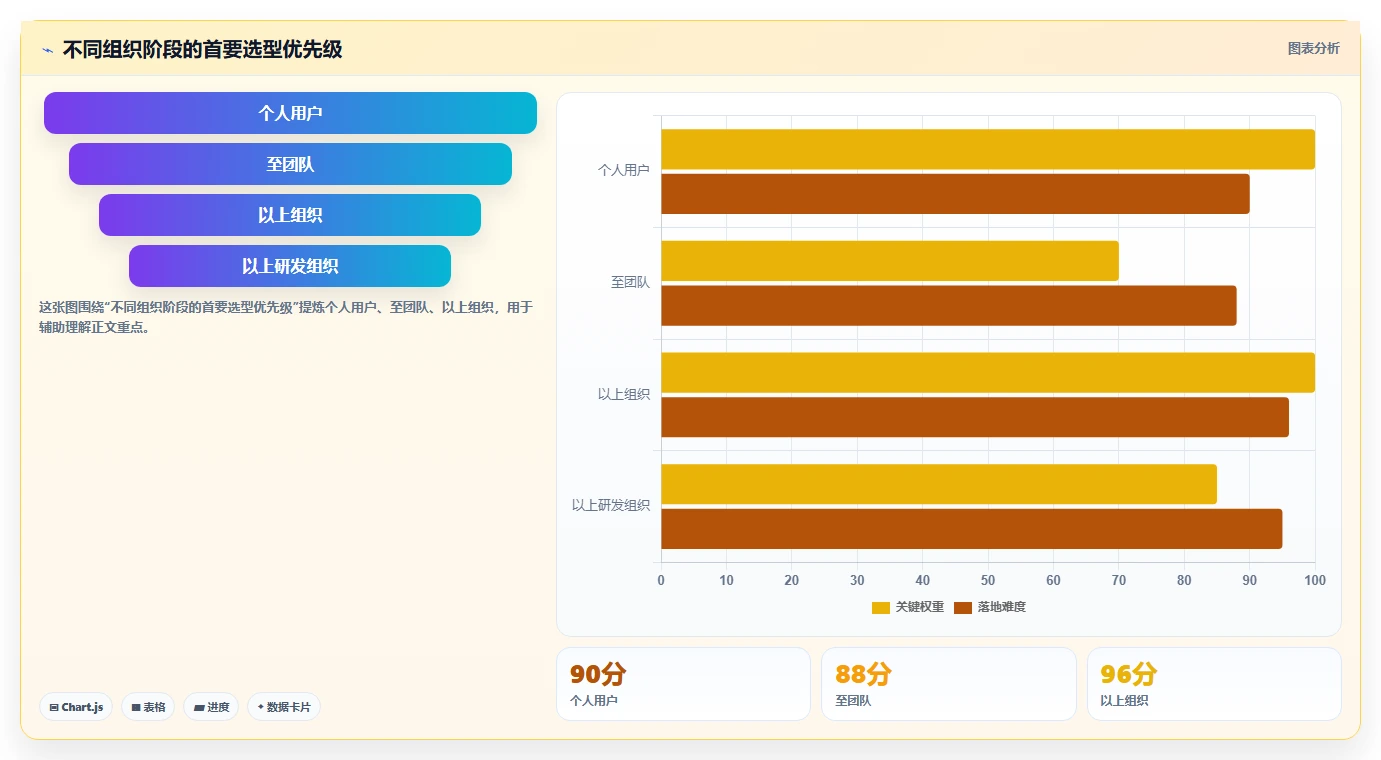Click the 至团队 落地难度 brown bar

click(x=949, y=306)
